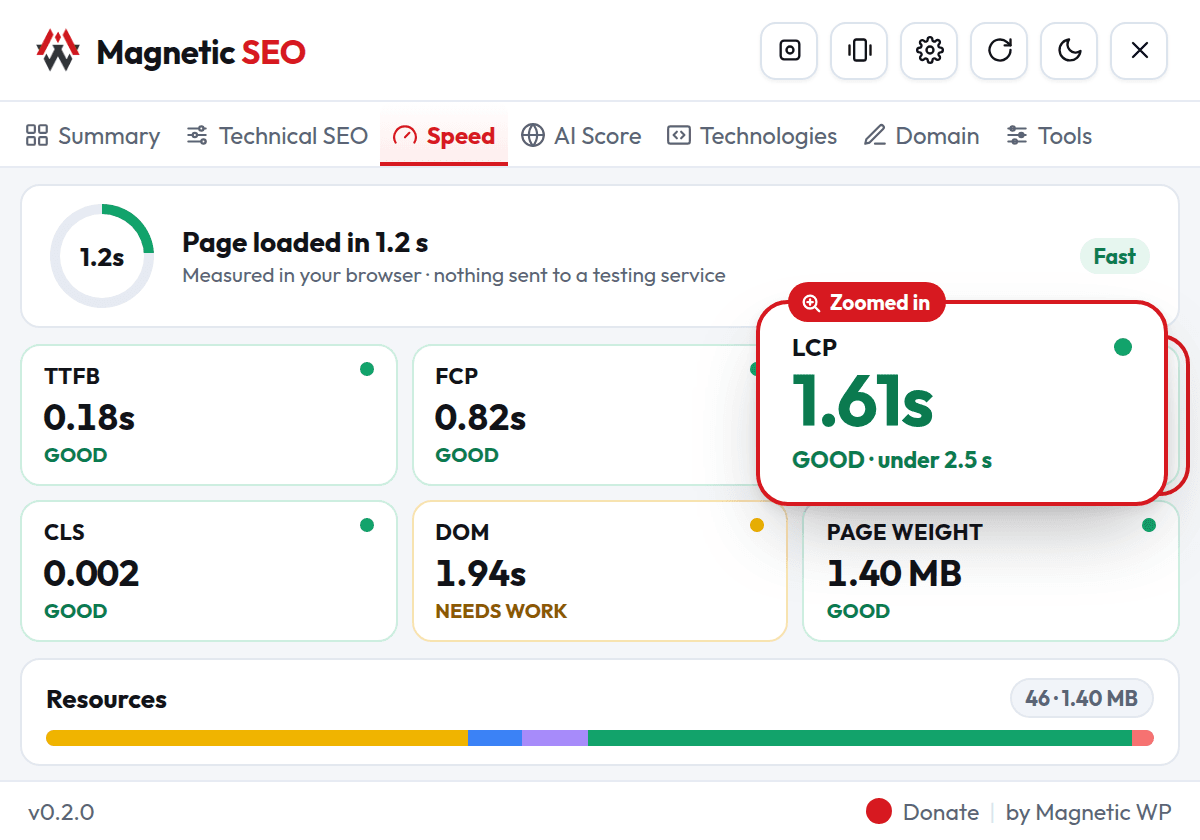Click the Page Weight 1.40 MB card
1200x840 pixels.
coord(991,571)
